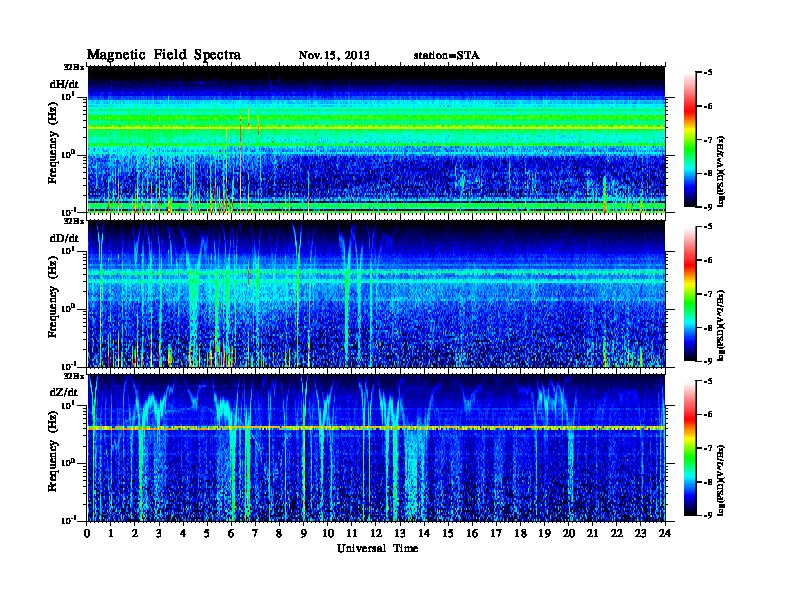The height and width of the screenshot is (612, 792).
Task: Select the dZ/dt spectrogram plot
Action: 376,448
